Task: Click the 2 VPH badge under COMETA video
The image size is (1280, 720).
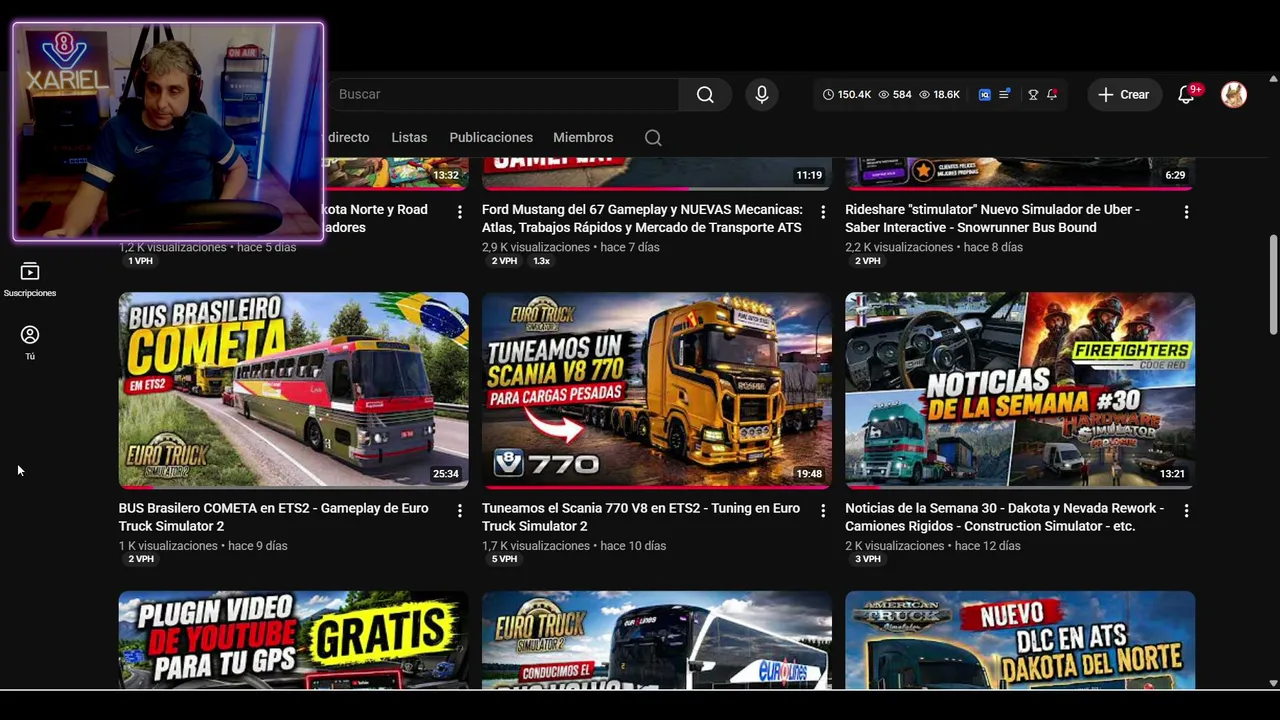Action: pyautogui.click(x=141, y=559)
